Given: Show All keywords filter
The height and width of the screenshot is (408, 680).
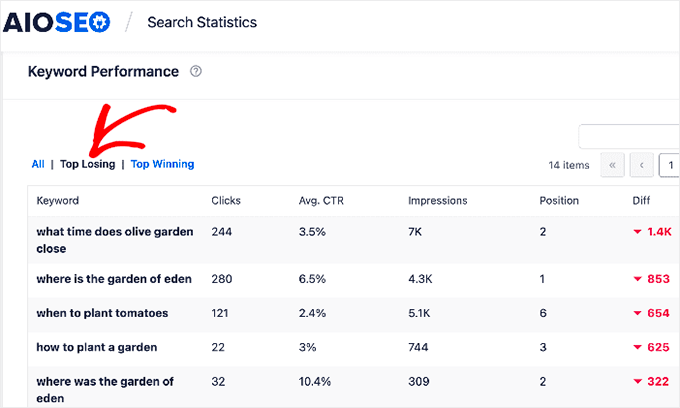Looking at the screenshot, I should pyautogui.click(x=38, y=164).
